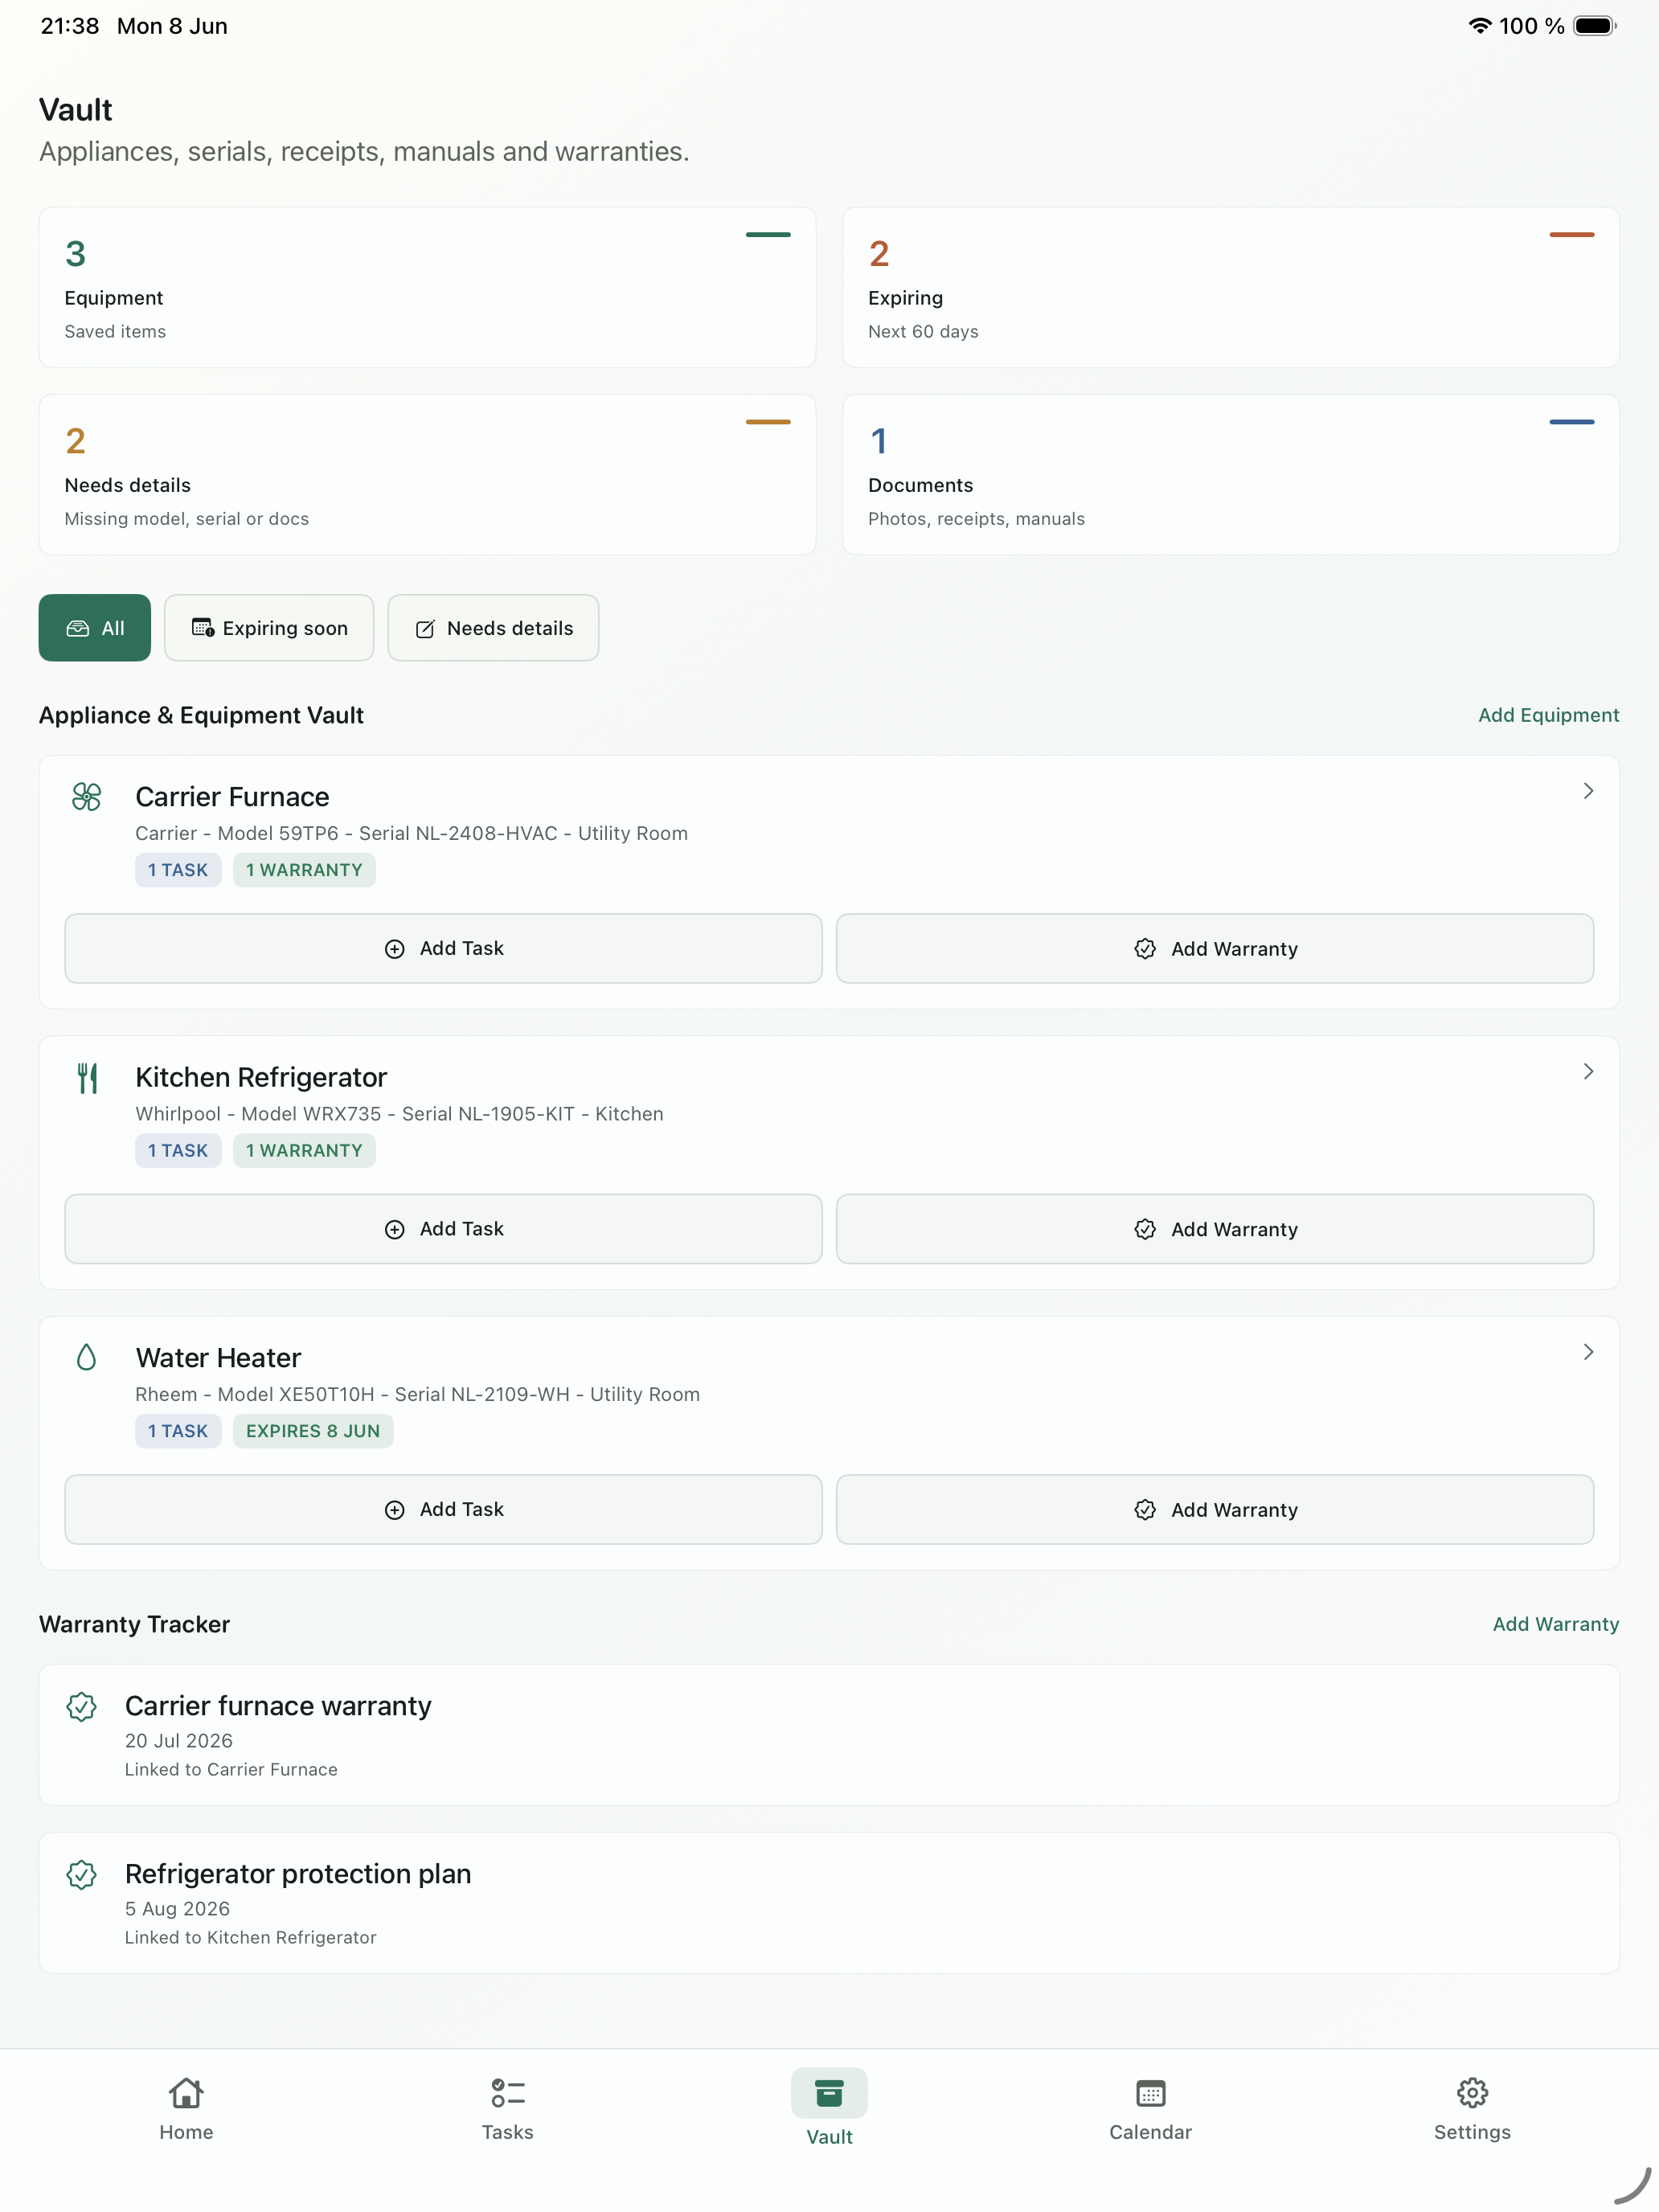Click the Rheem Model XE50T10H details line
1659x2212 pixels.
coord(417,1394)
